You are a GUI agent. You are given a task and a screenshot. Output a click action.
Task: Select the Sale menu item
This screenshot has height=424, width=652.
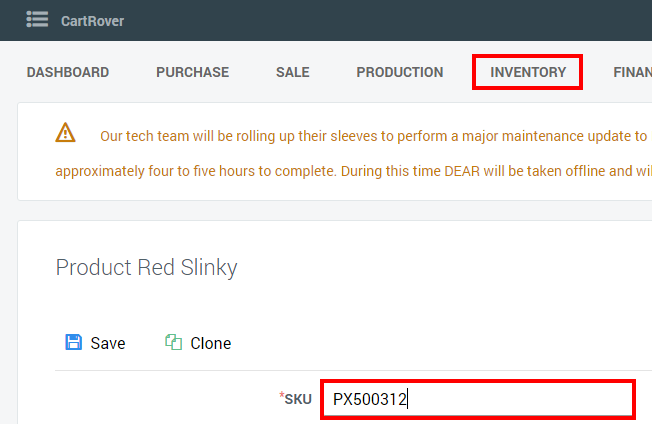click(x=292, y=72)
